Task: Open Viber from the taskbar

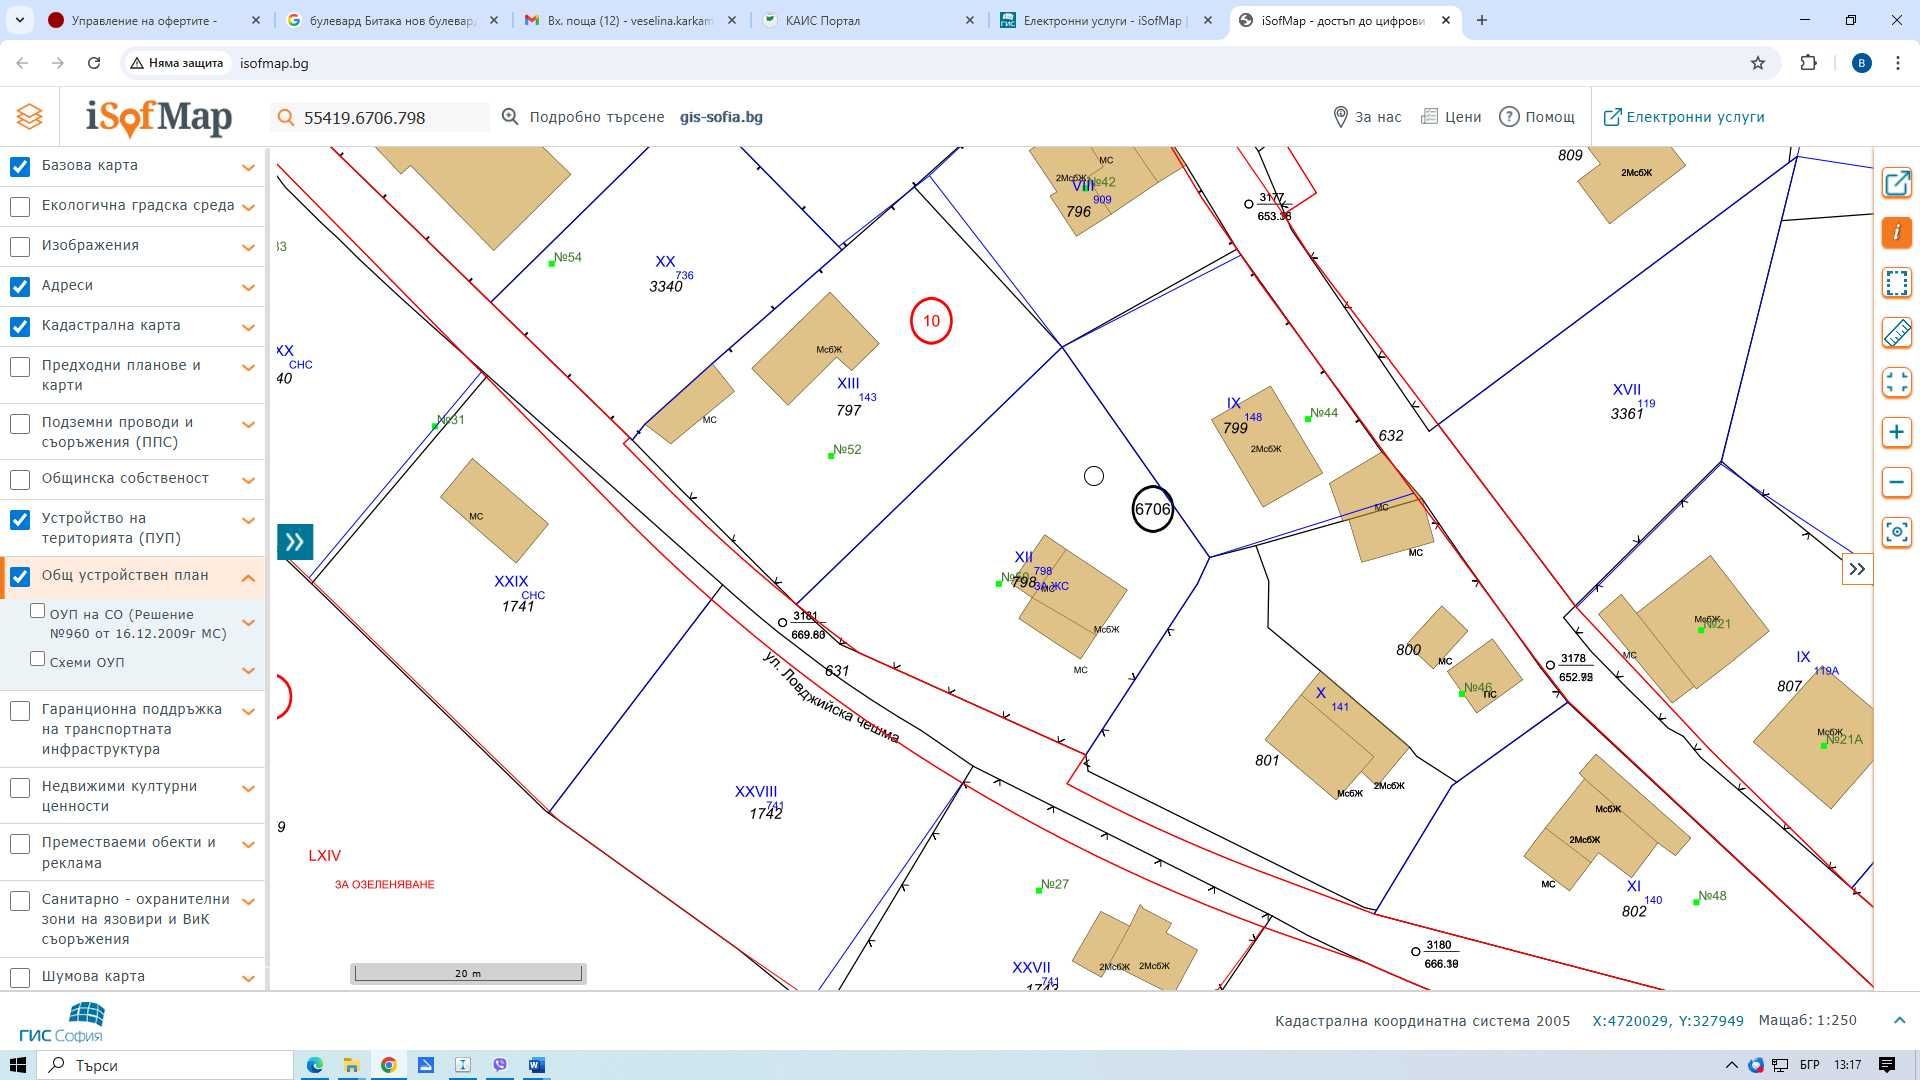Action: coord(499,1065)
